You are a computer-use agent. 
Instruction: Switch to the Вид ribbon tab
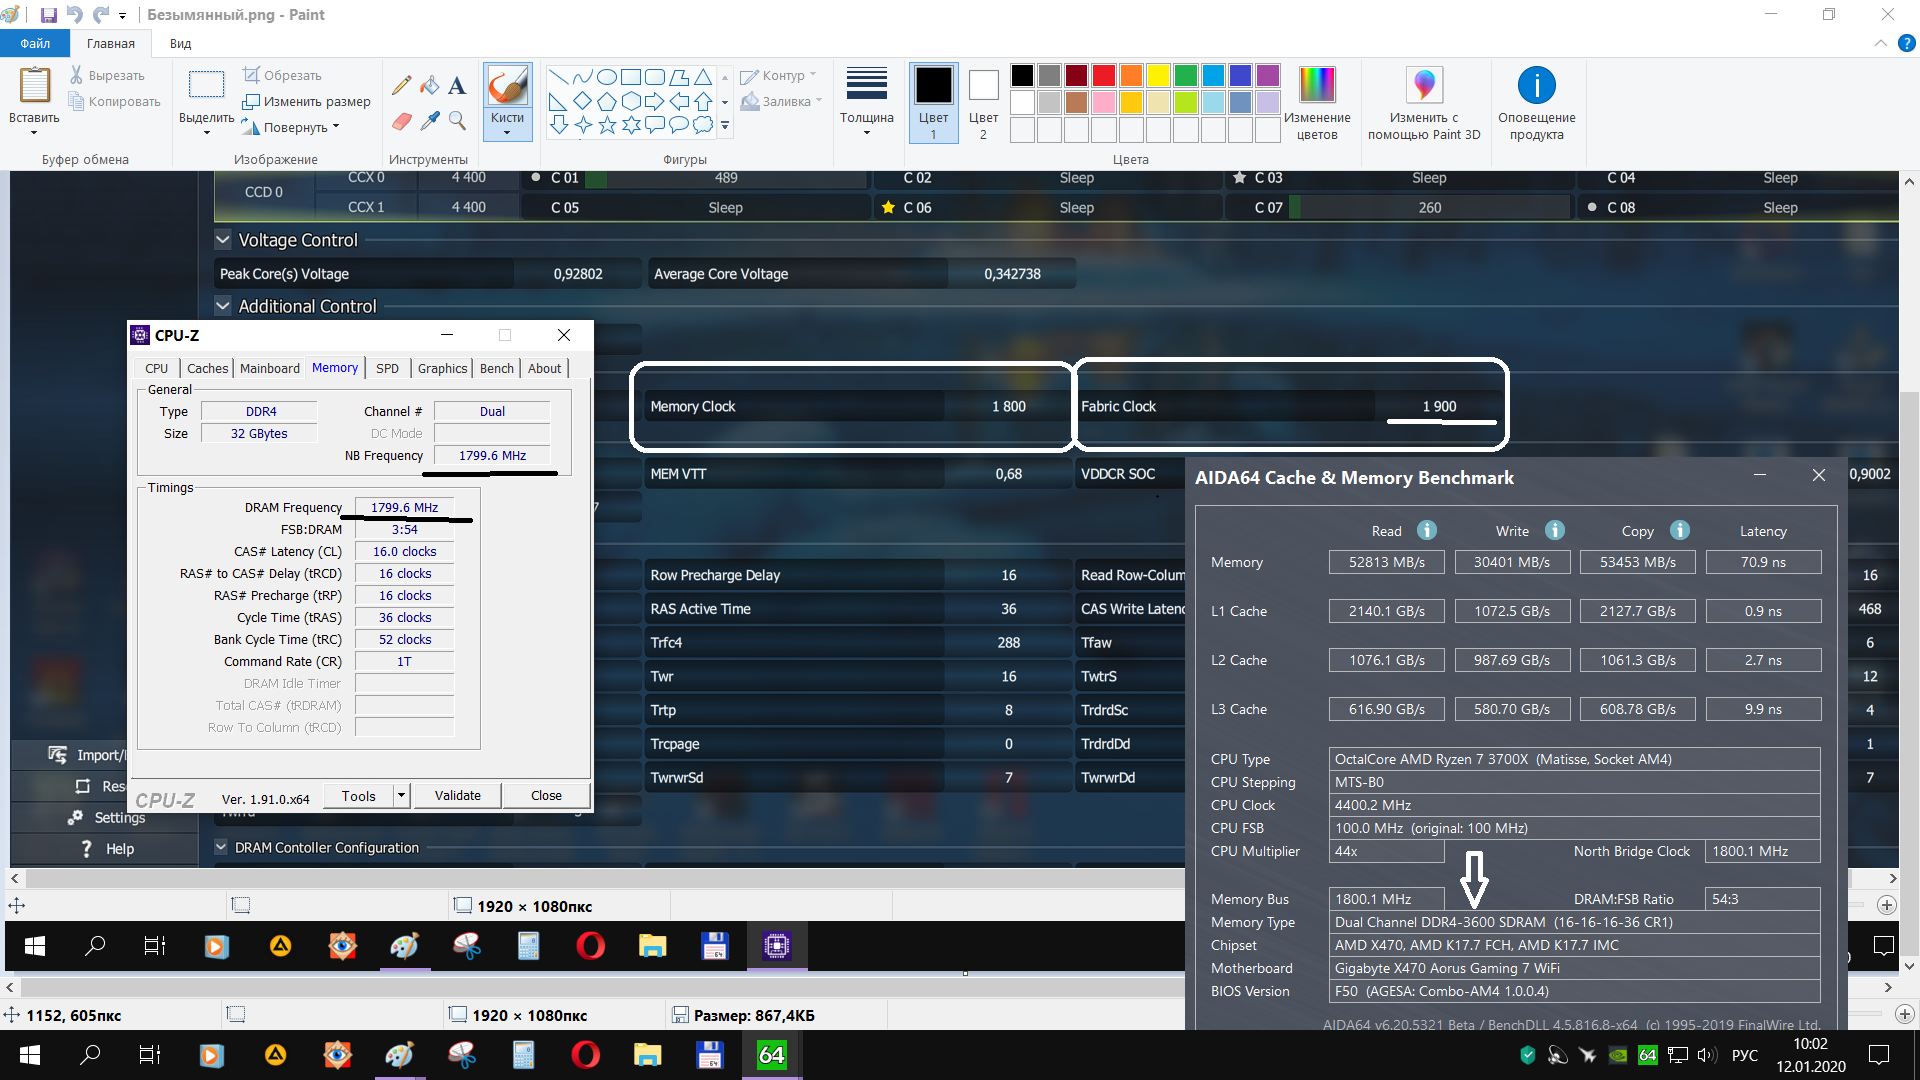(x=180, y=44)
